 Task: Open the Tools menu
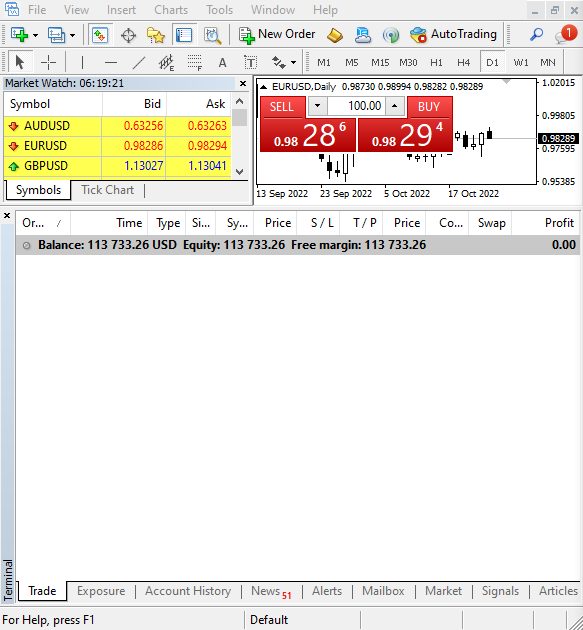click(219, 10)
